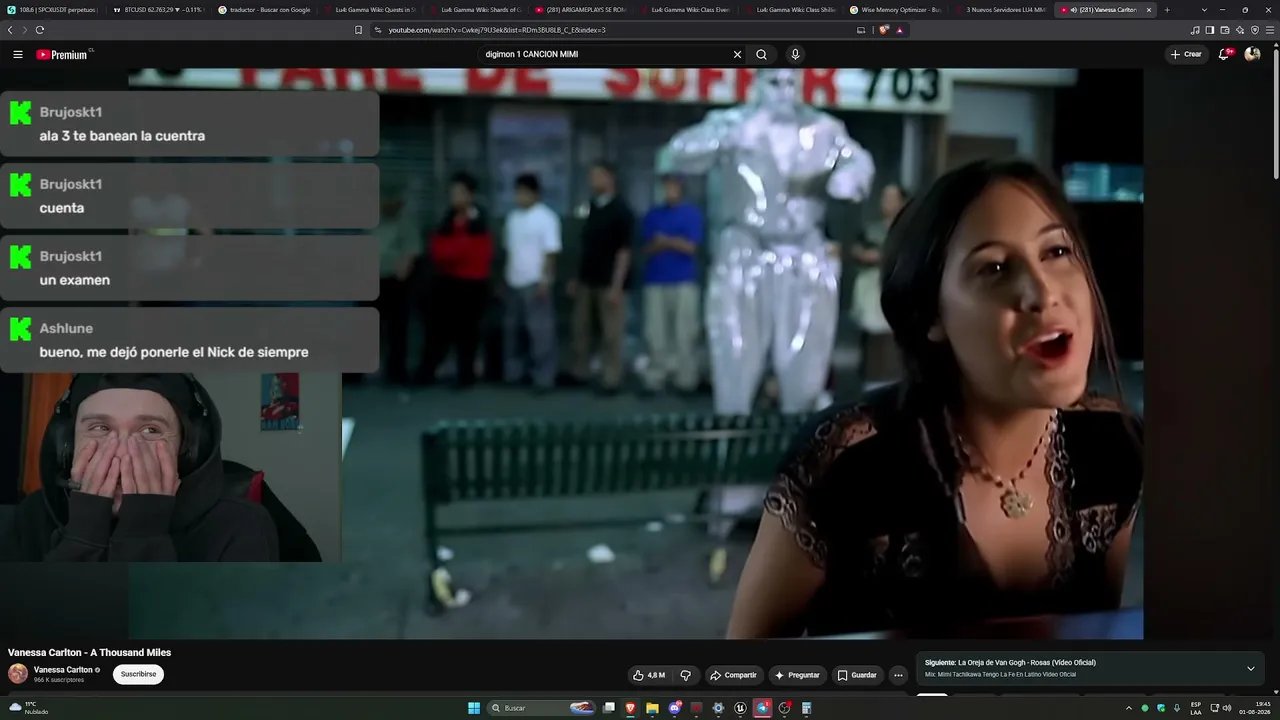Expand the playlist panel chevron
Image resolution: width=1280 pixels, height=720 pixels.
tap(1250, 668)
